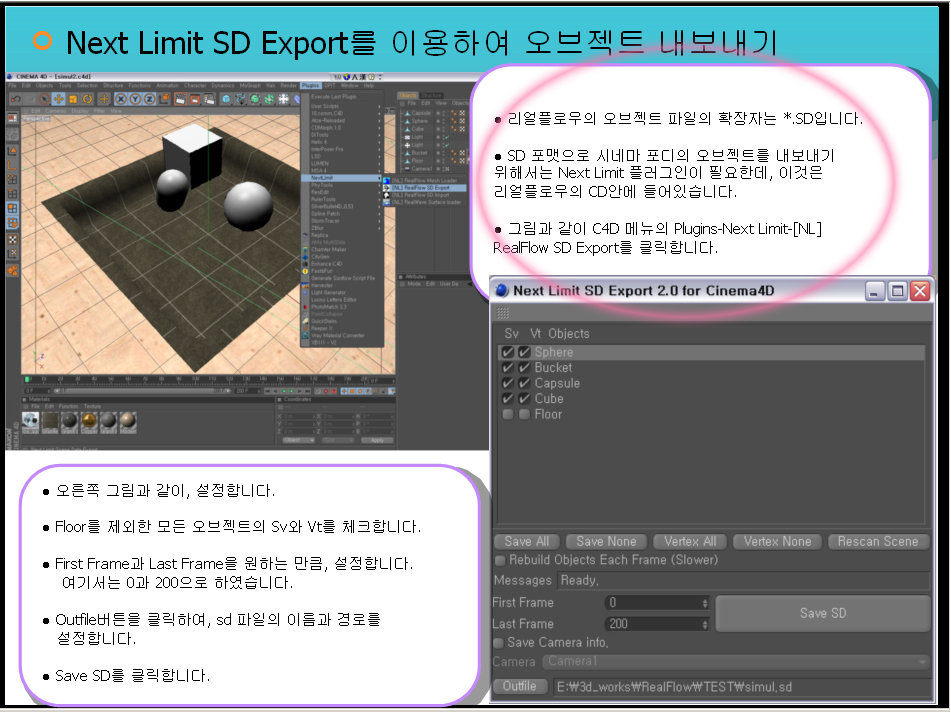Click the Use Texture Axis tool icon
Image resolution: width=951 pixels, height=712 pixels.
tap(12, 252)
